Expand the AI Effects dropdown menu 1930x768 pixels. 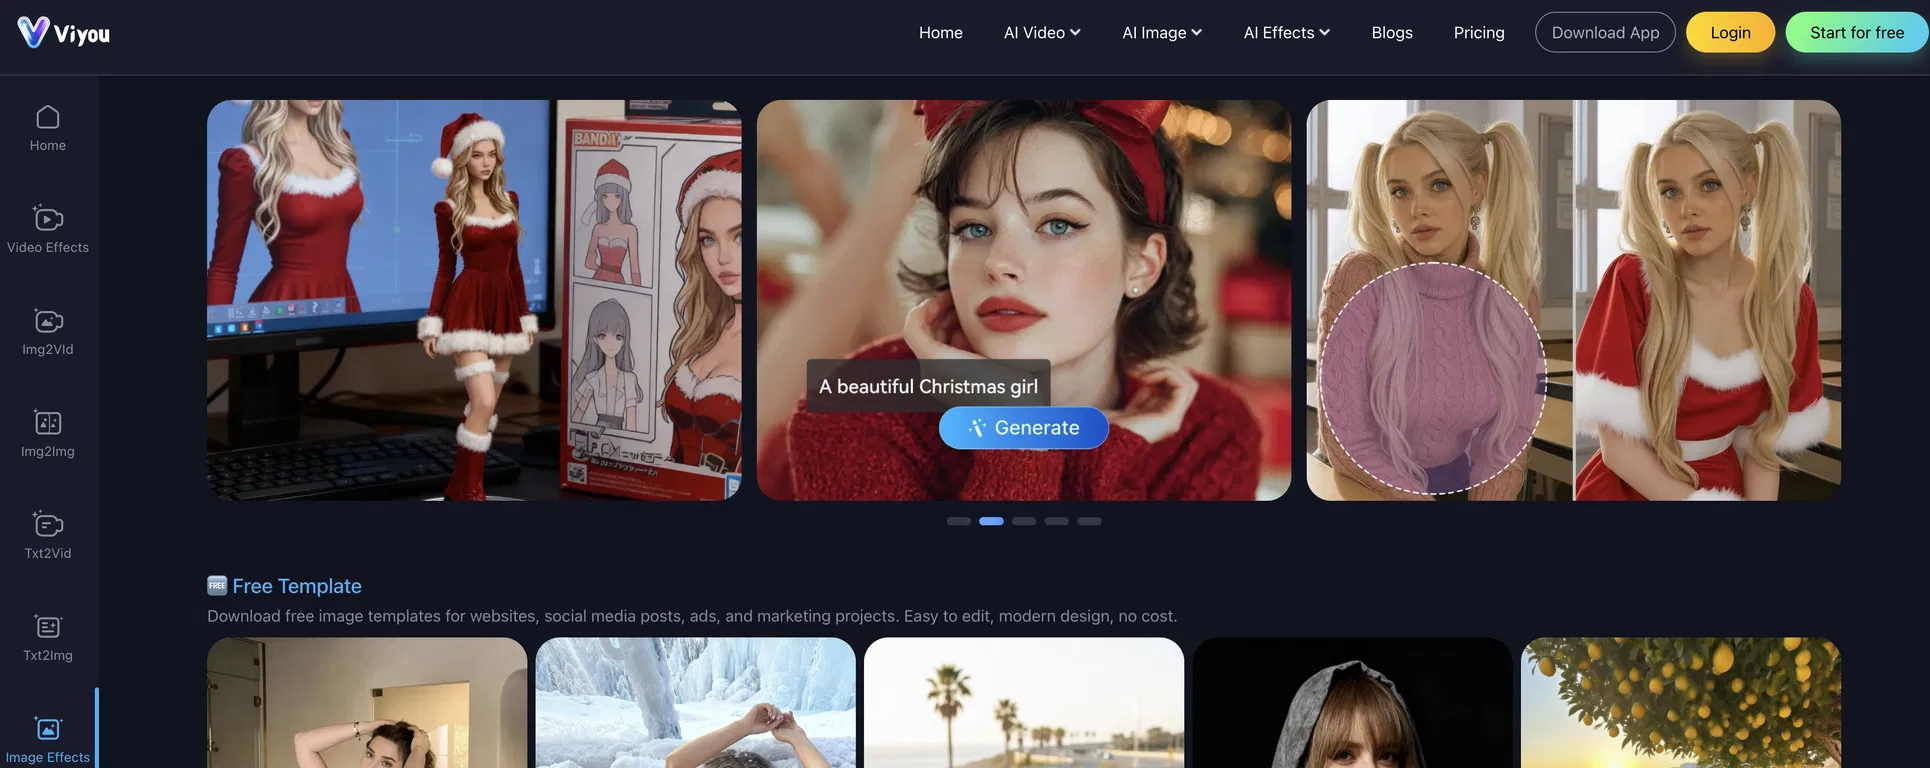point(1286,33)
